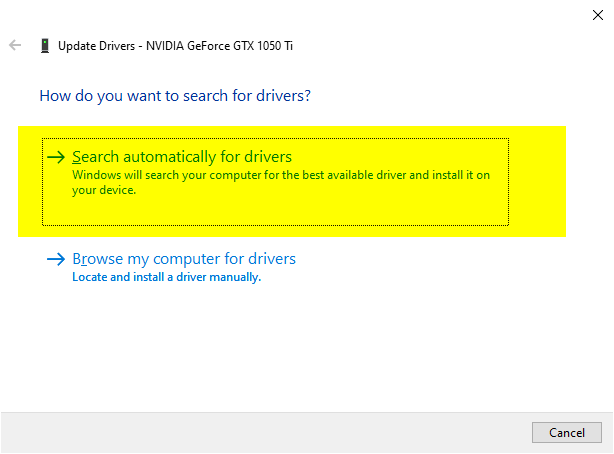614x454 pixels.
Task: Click the graphics card device icon
Action: [45, 45]
